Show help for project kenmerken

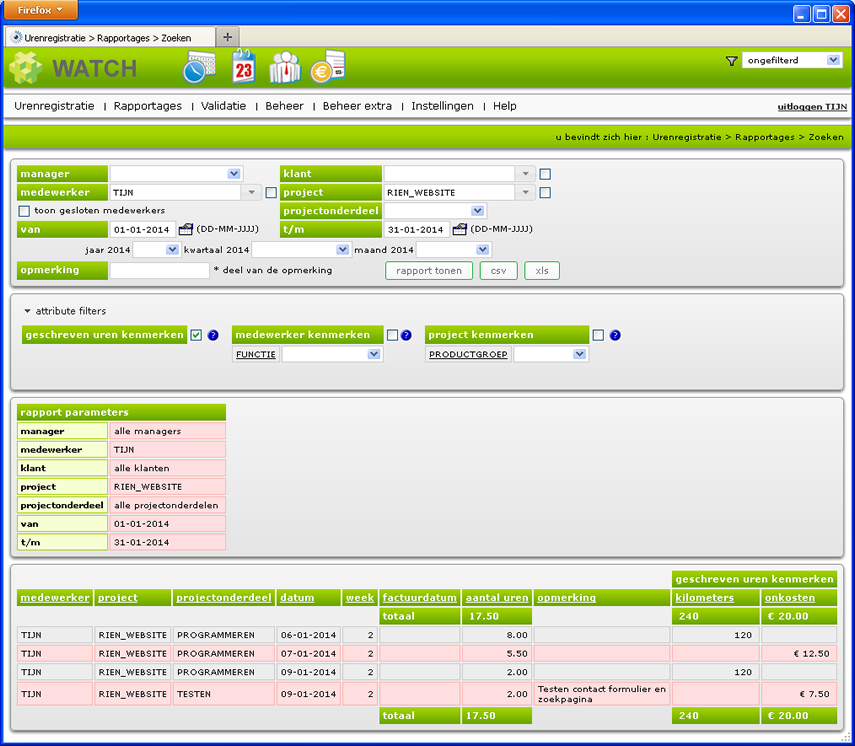click(615, 335)
